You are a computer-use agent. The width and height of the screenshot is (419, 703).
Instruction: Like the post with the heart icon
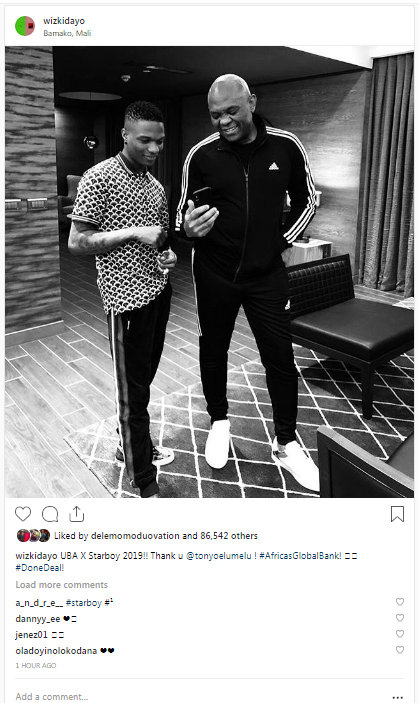23,514
